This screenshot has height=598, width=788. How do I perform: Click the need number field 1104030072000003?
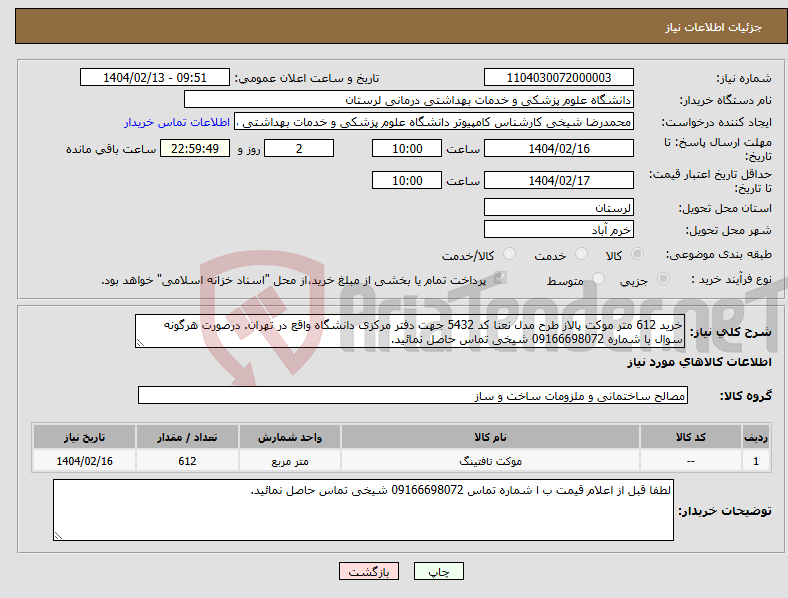point(558,77)
